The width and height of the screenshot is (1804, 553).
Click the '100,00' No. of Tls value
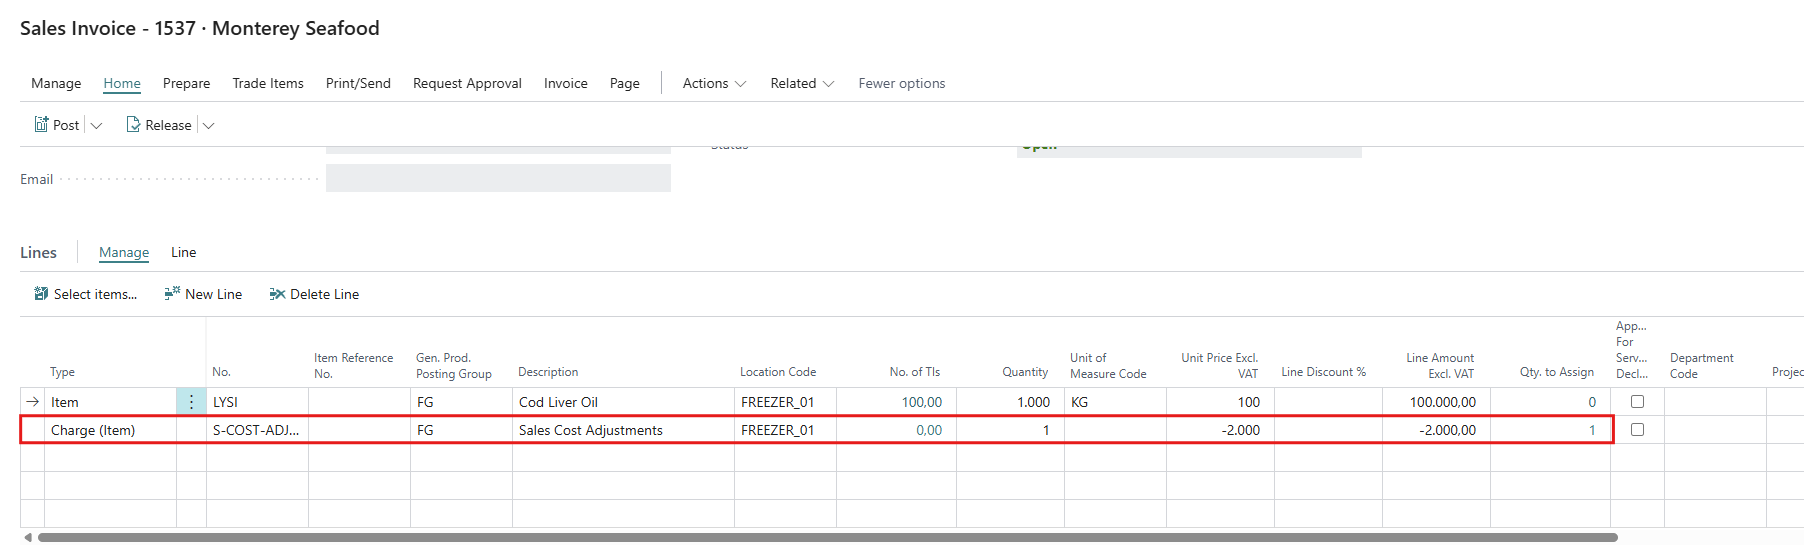point(921,402)
